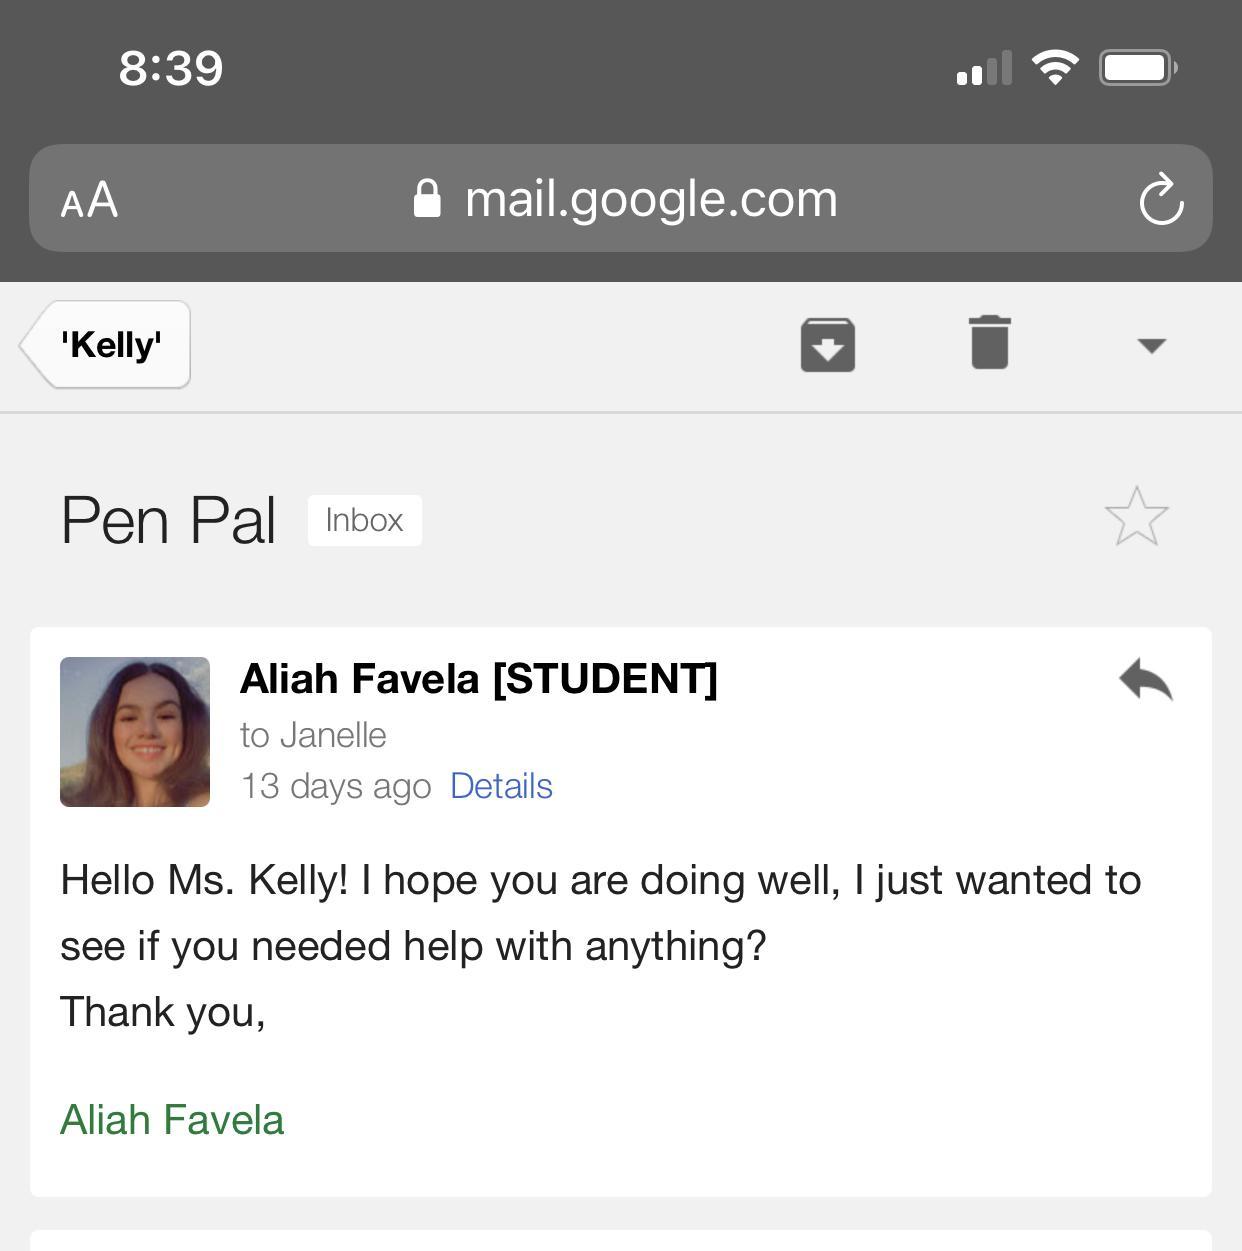Open Safari AA reader text options
The image size is (1242, 1251).
click(89, 200)
